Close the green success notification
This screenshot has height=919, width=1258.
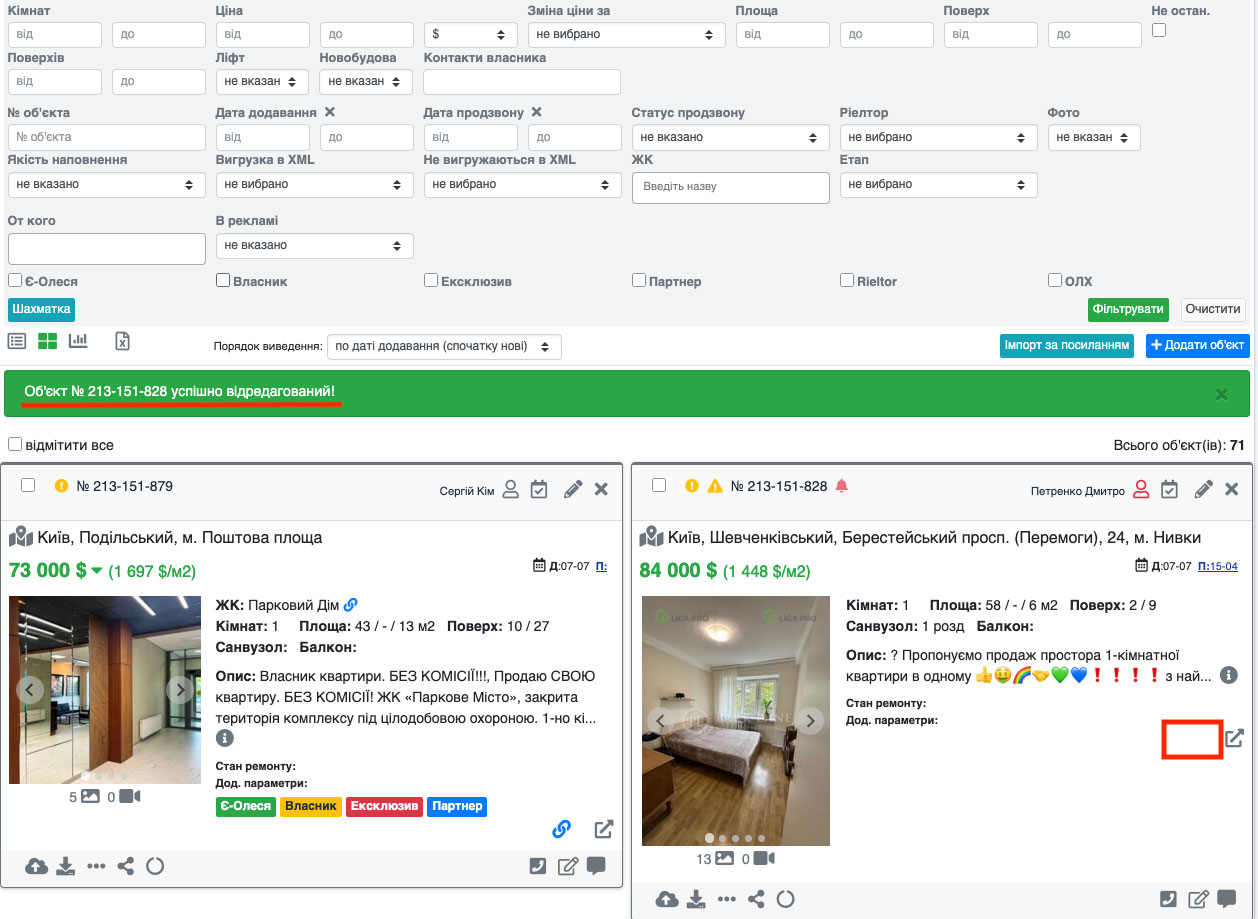click(x=1221, y=394)
